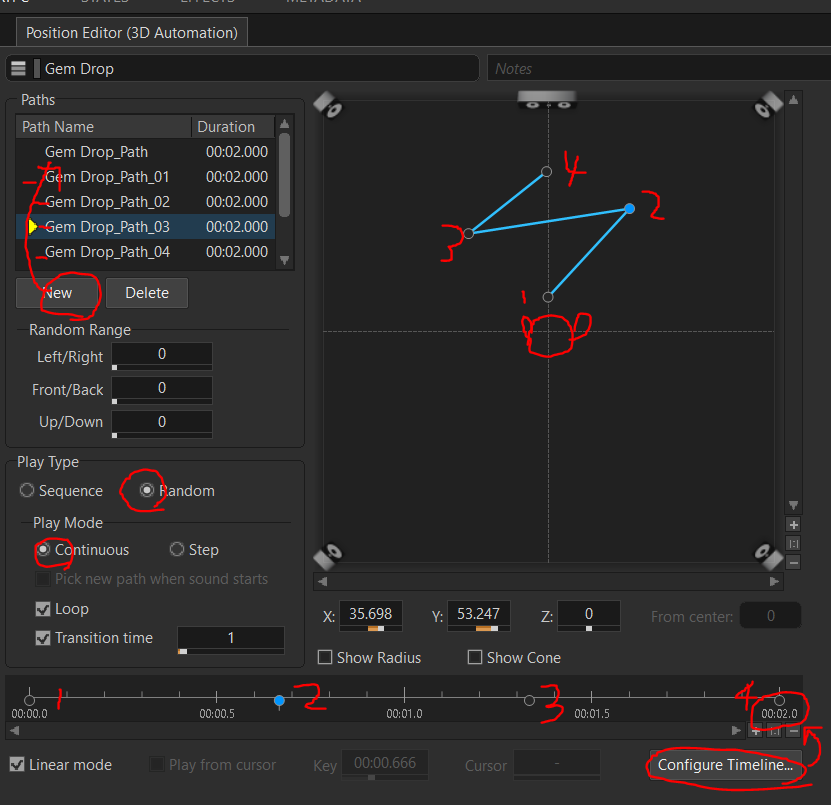Click the Up/Down random range field
The width and height of the screenshot is (831, 805).
click(x=162, y=422)
